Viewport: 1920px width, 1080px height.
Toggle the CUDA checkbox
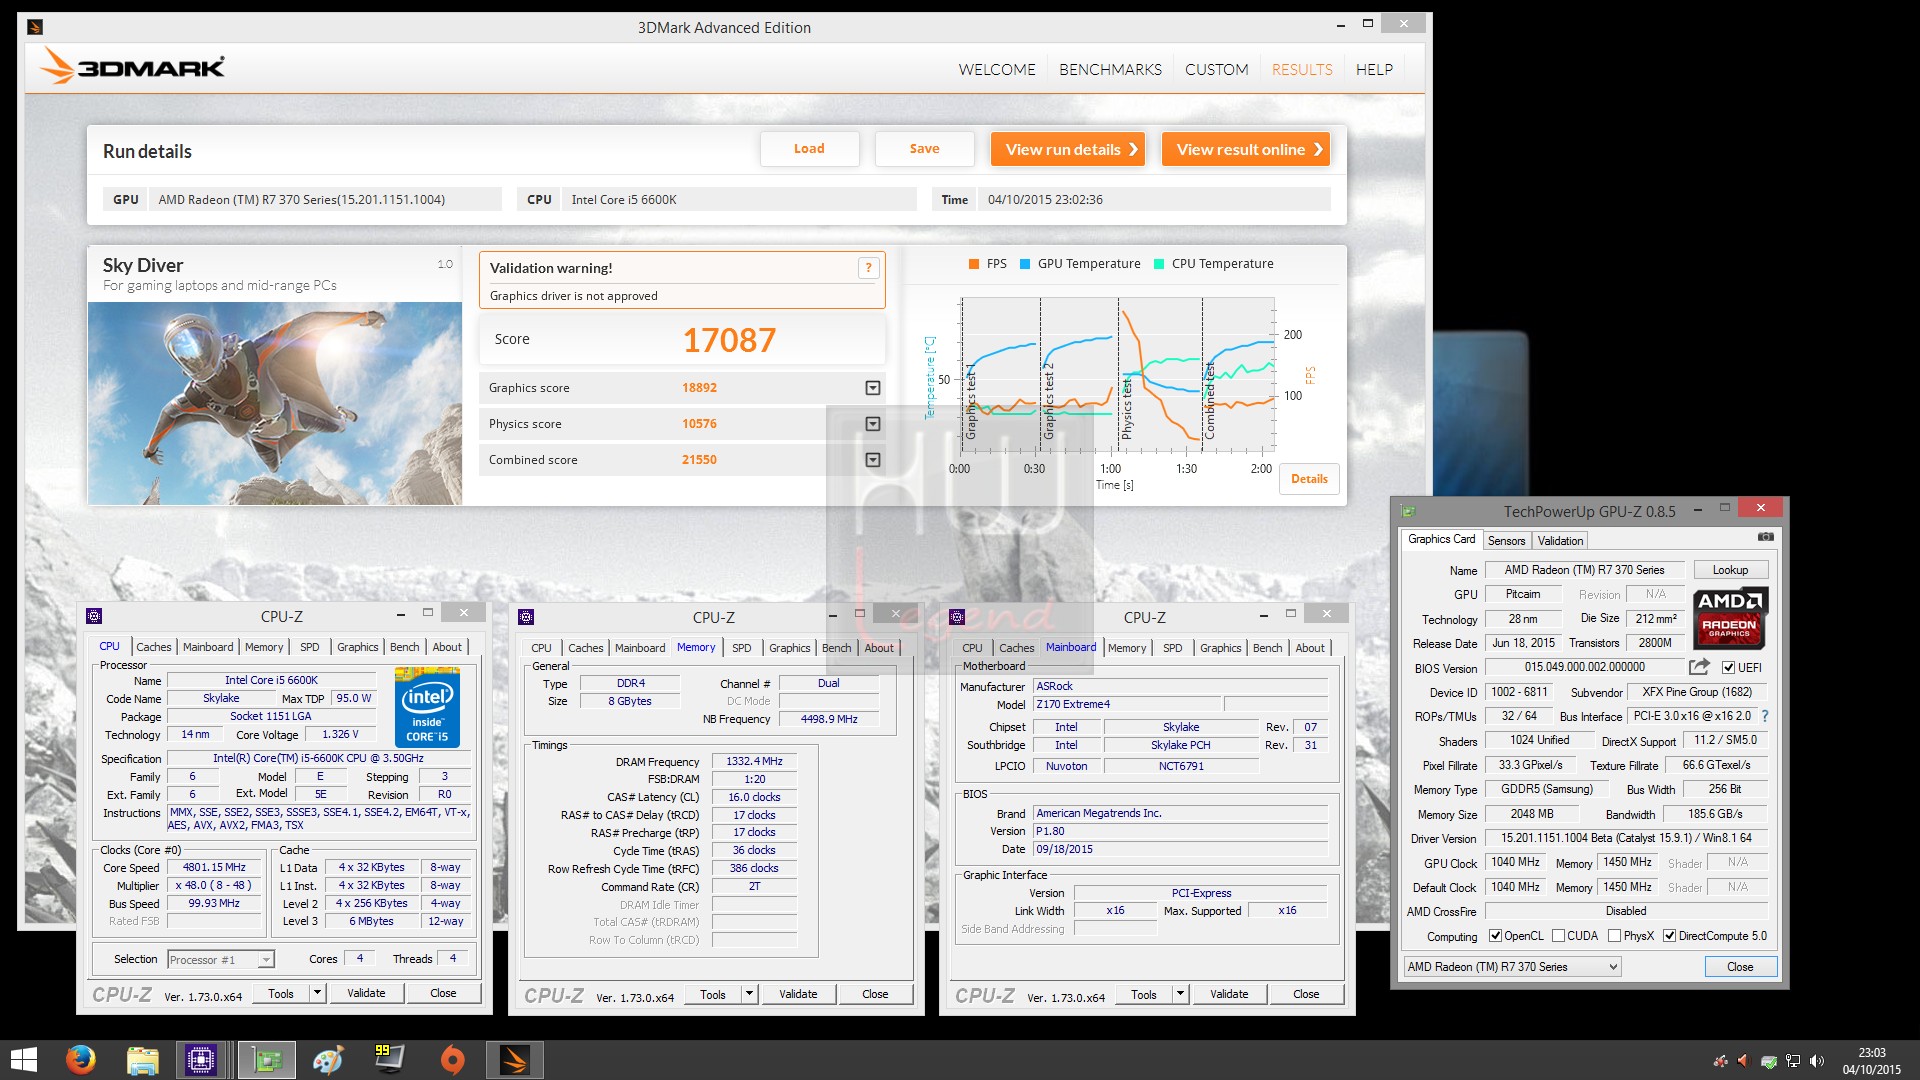click(x=1559, y=936)
